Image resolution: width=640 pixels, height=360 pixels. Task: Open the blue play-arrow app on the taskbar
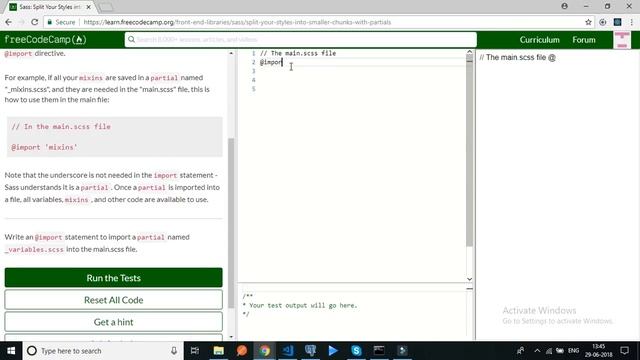(x=333, y=351)
